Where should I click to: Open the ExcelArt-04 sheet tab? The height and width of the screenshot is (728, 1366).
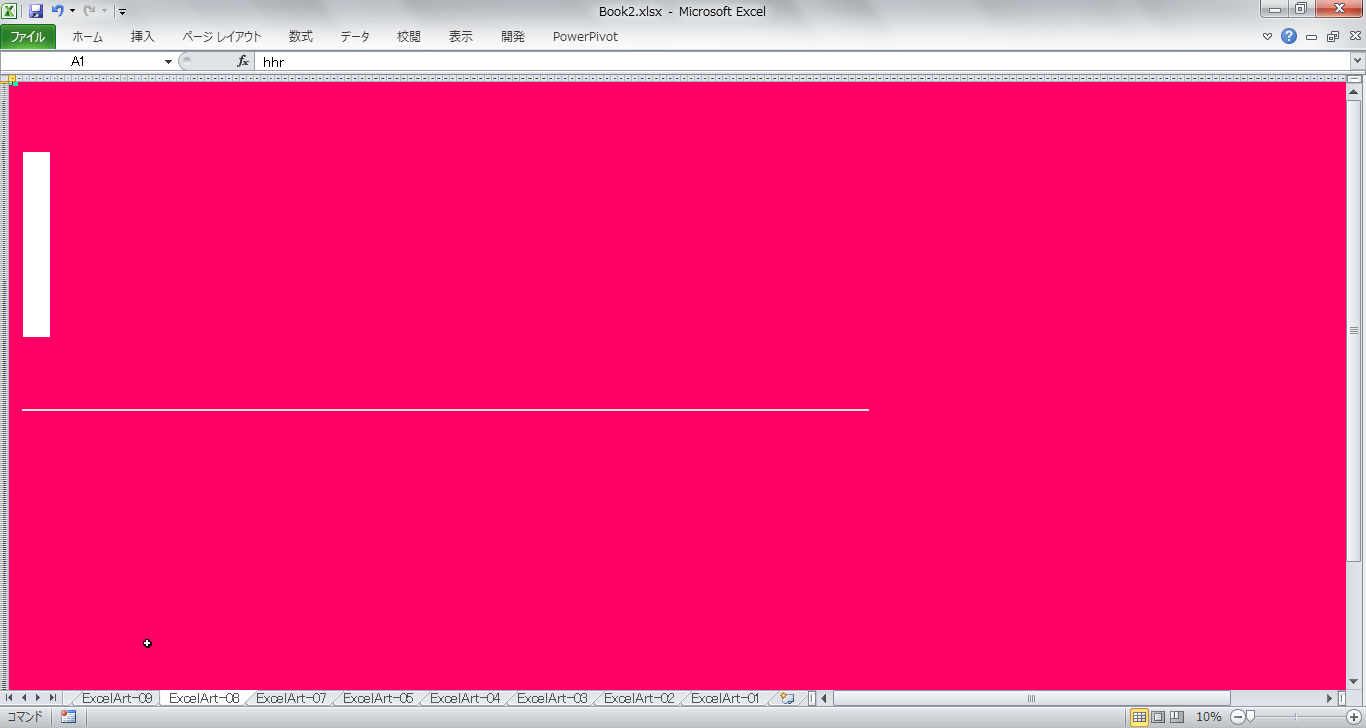tap(465, 698)
